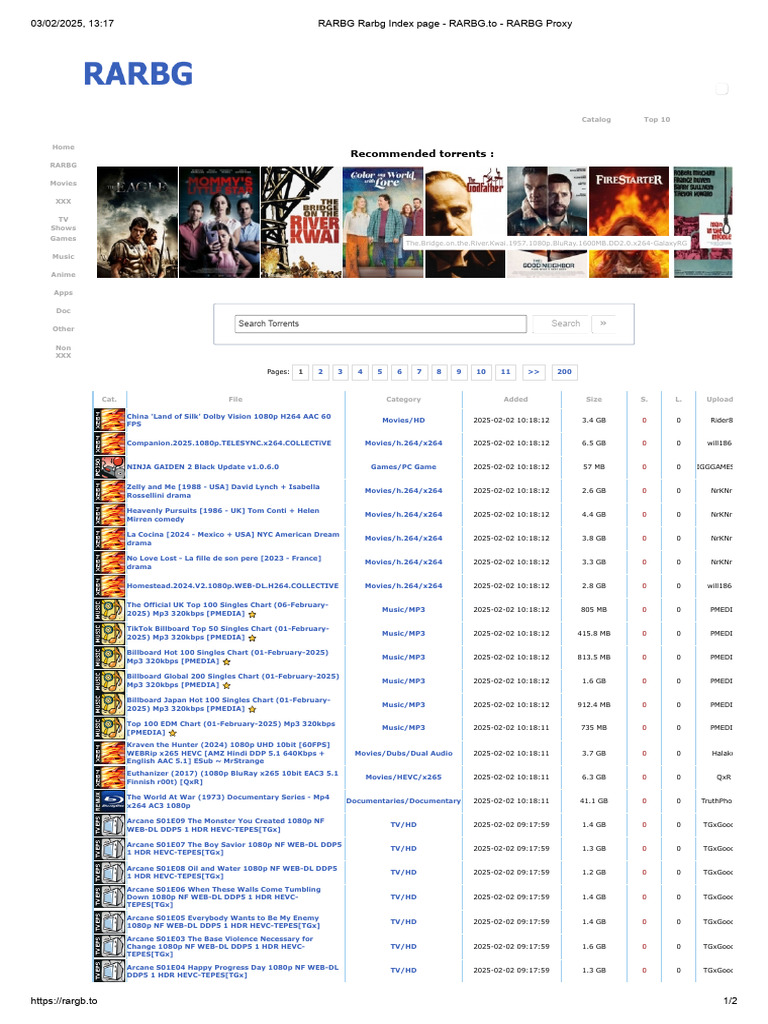This screenshot has height=1024, width=768.
Task: Click games icon beside NINJA GAIDEN 2 Black
Action: pyautogui.click(x=109, y=467)
